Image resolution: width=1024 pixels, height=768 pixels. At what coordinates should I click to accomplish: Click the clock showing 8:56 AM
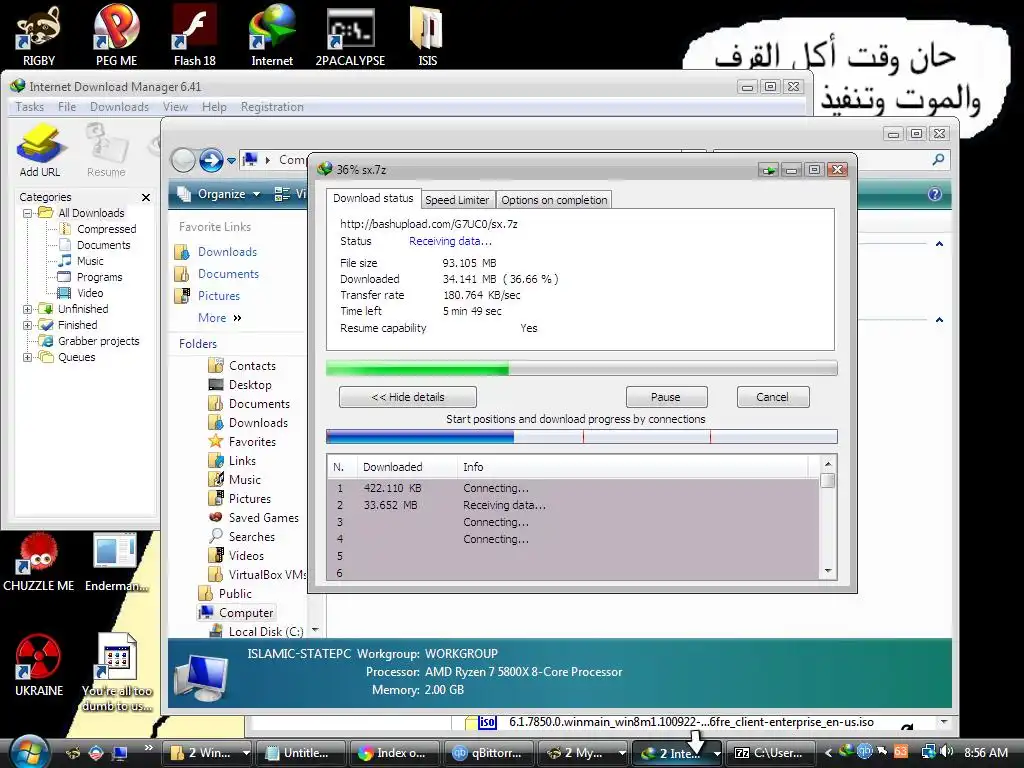coord(985,753)
